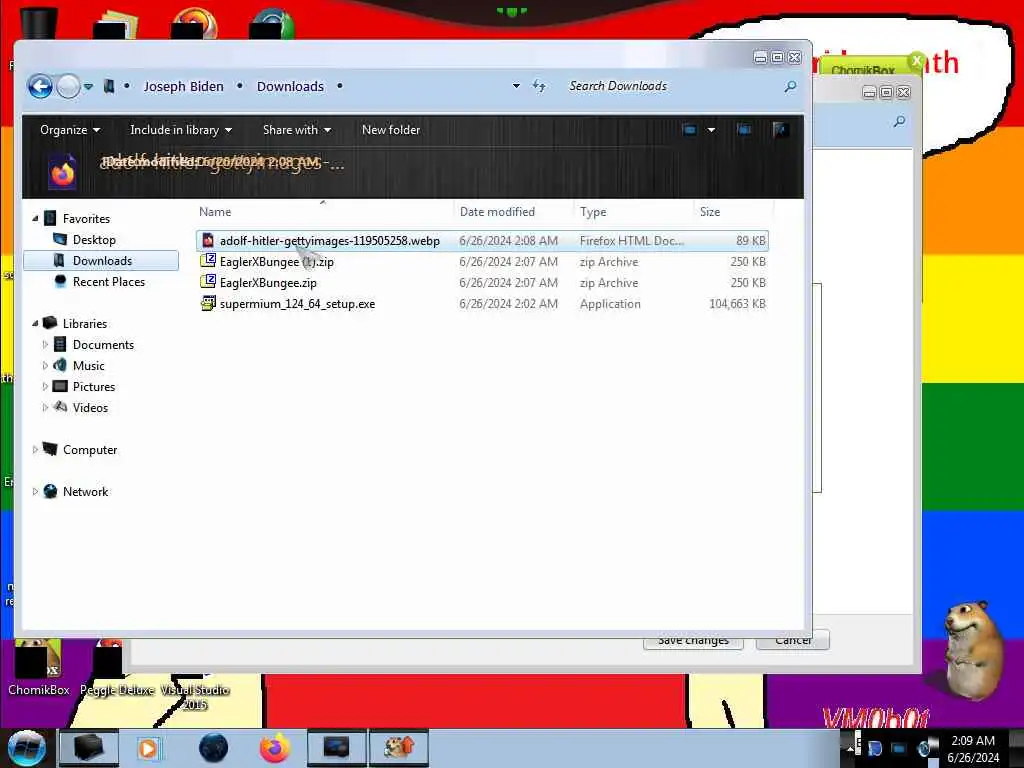Image resolution: width=1024 pixels, height=768 pixels.
Task: Expand the Pictures library
Action: pyautogui.click(x=45, y=386)
